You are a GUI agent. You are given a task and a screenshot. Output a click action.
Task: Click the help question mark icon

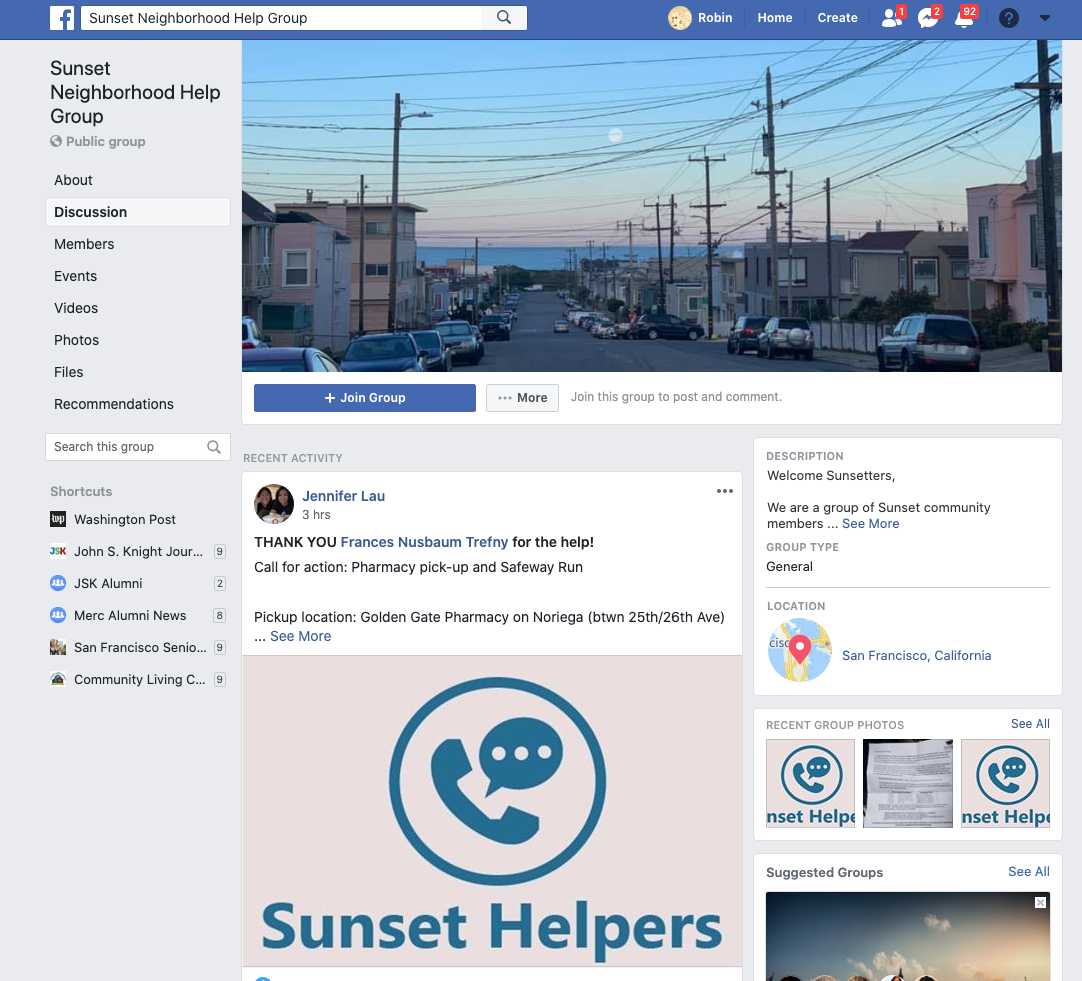(1009, 18)
